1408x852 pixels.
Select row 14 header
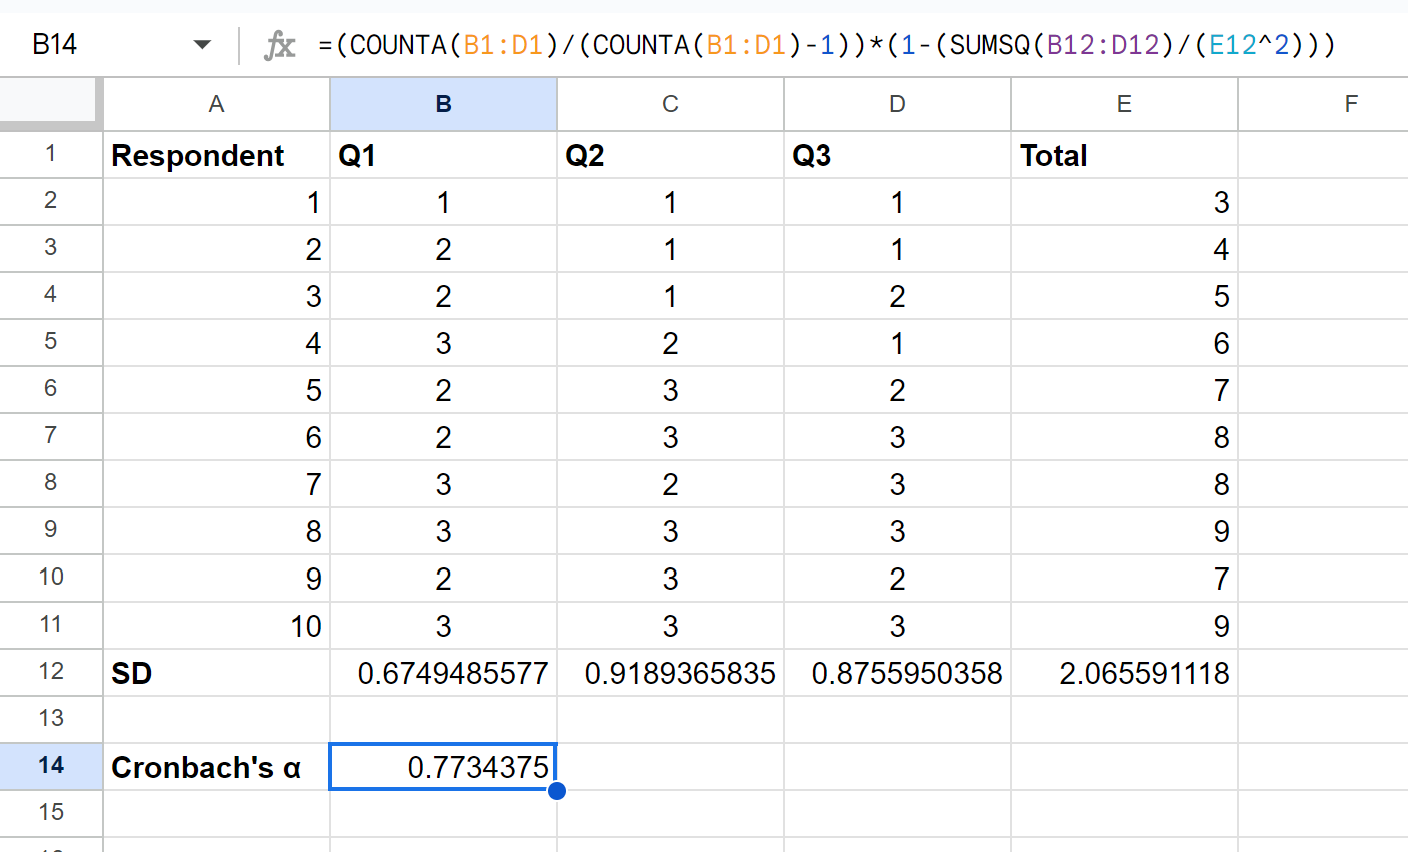[51, 766]
